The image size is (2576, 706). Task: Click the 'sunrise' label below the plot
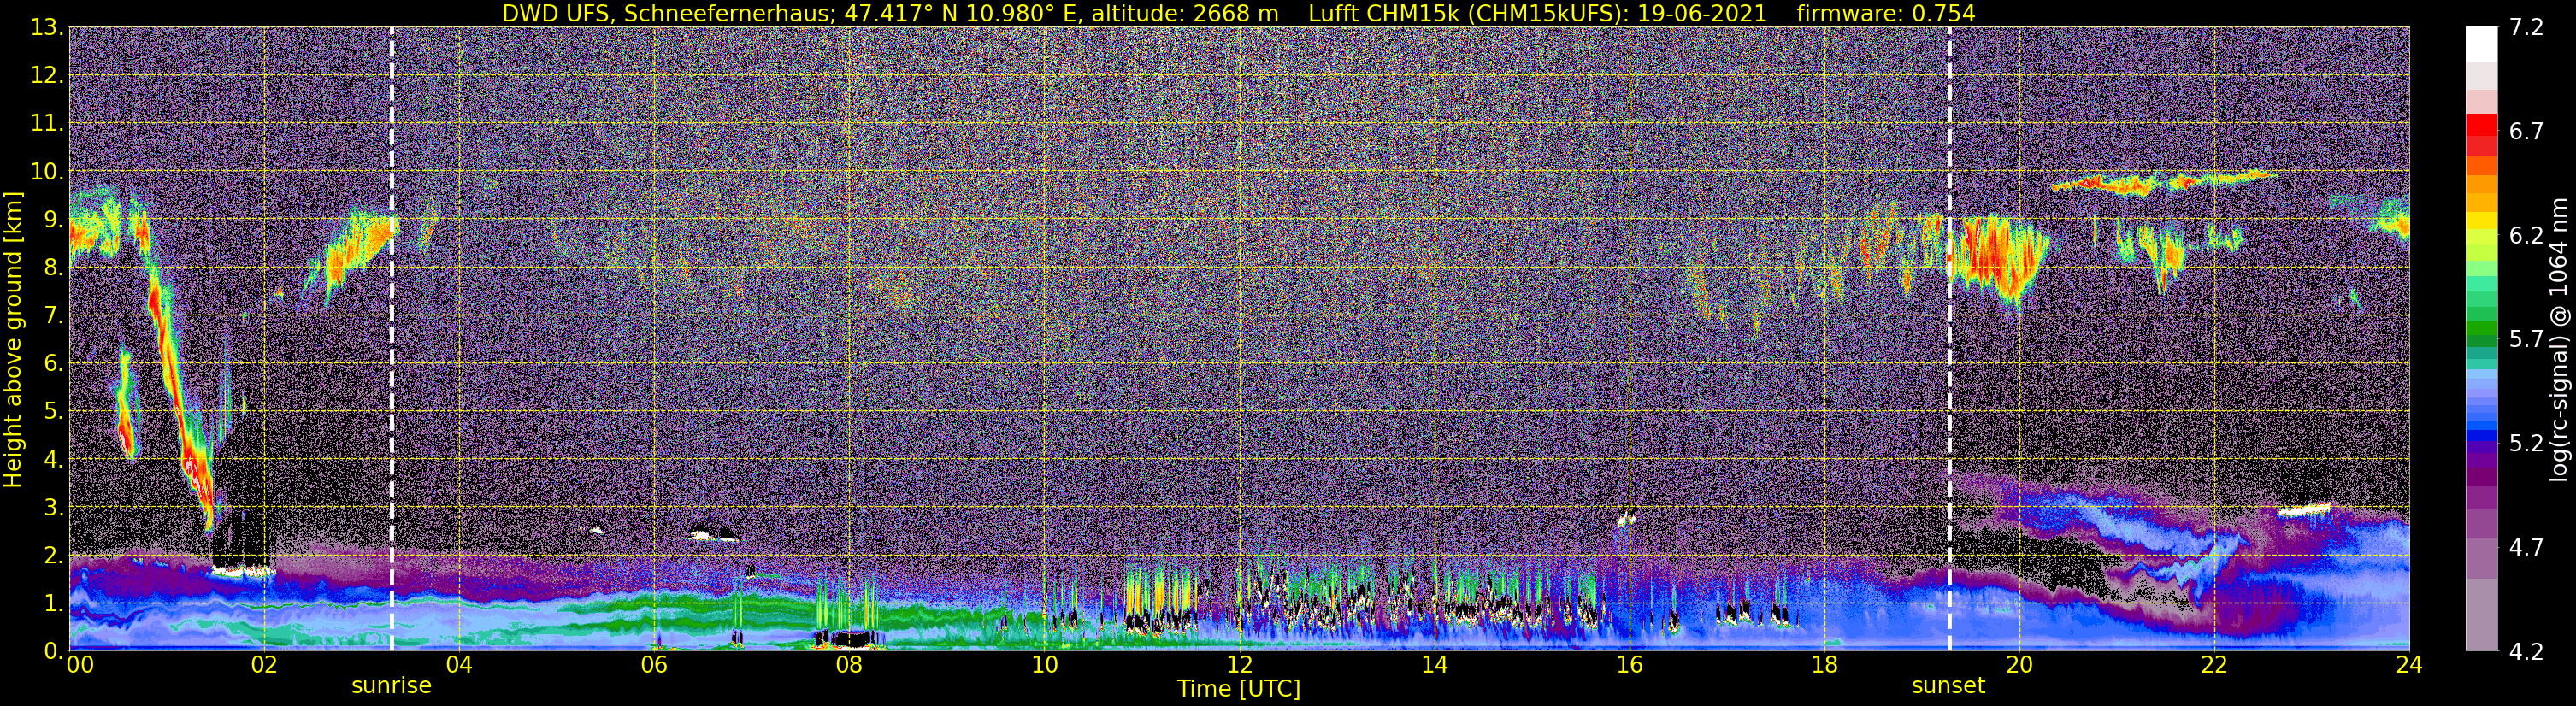click(391, 685)
